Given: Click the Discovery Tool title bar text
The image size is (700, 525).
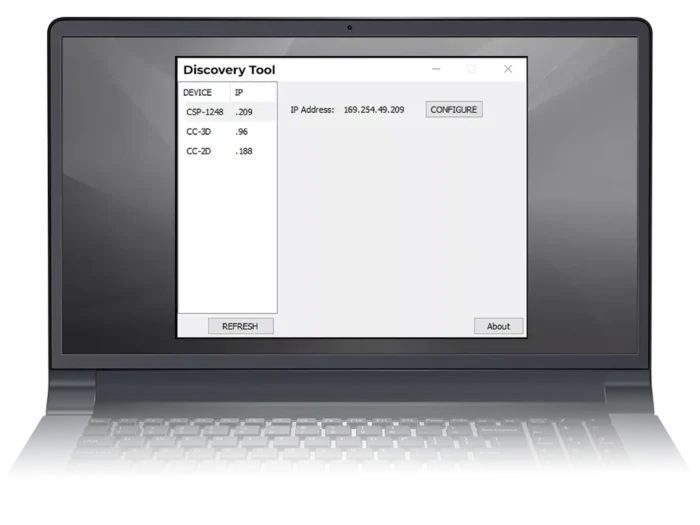Looking at the screenshot, I should point(229,70).
